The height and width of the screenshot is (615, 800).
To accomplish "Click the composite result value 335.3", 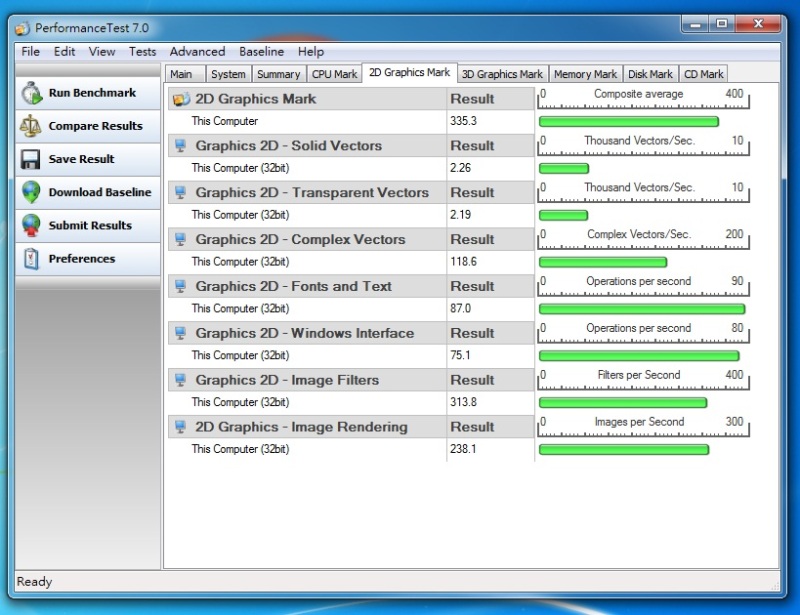I will click(x=463, y=121).
